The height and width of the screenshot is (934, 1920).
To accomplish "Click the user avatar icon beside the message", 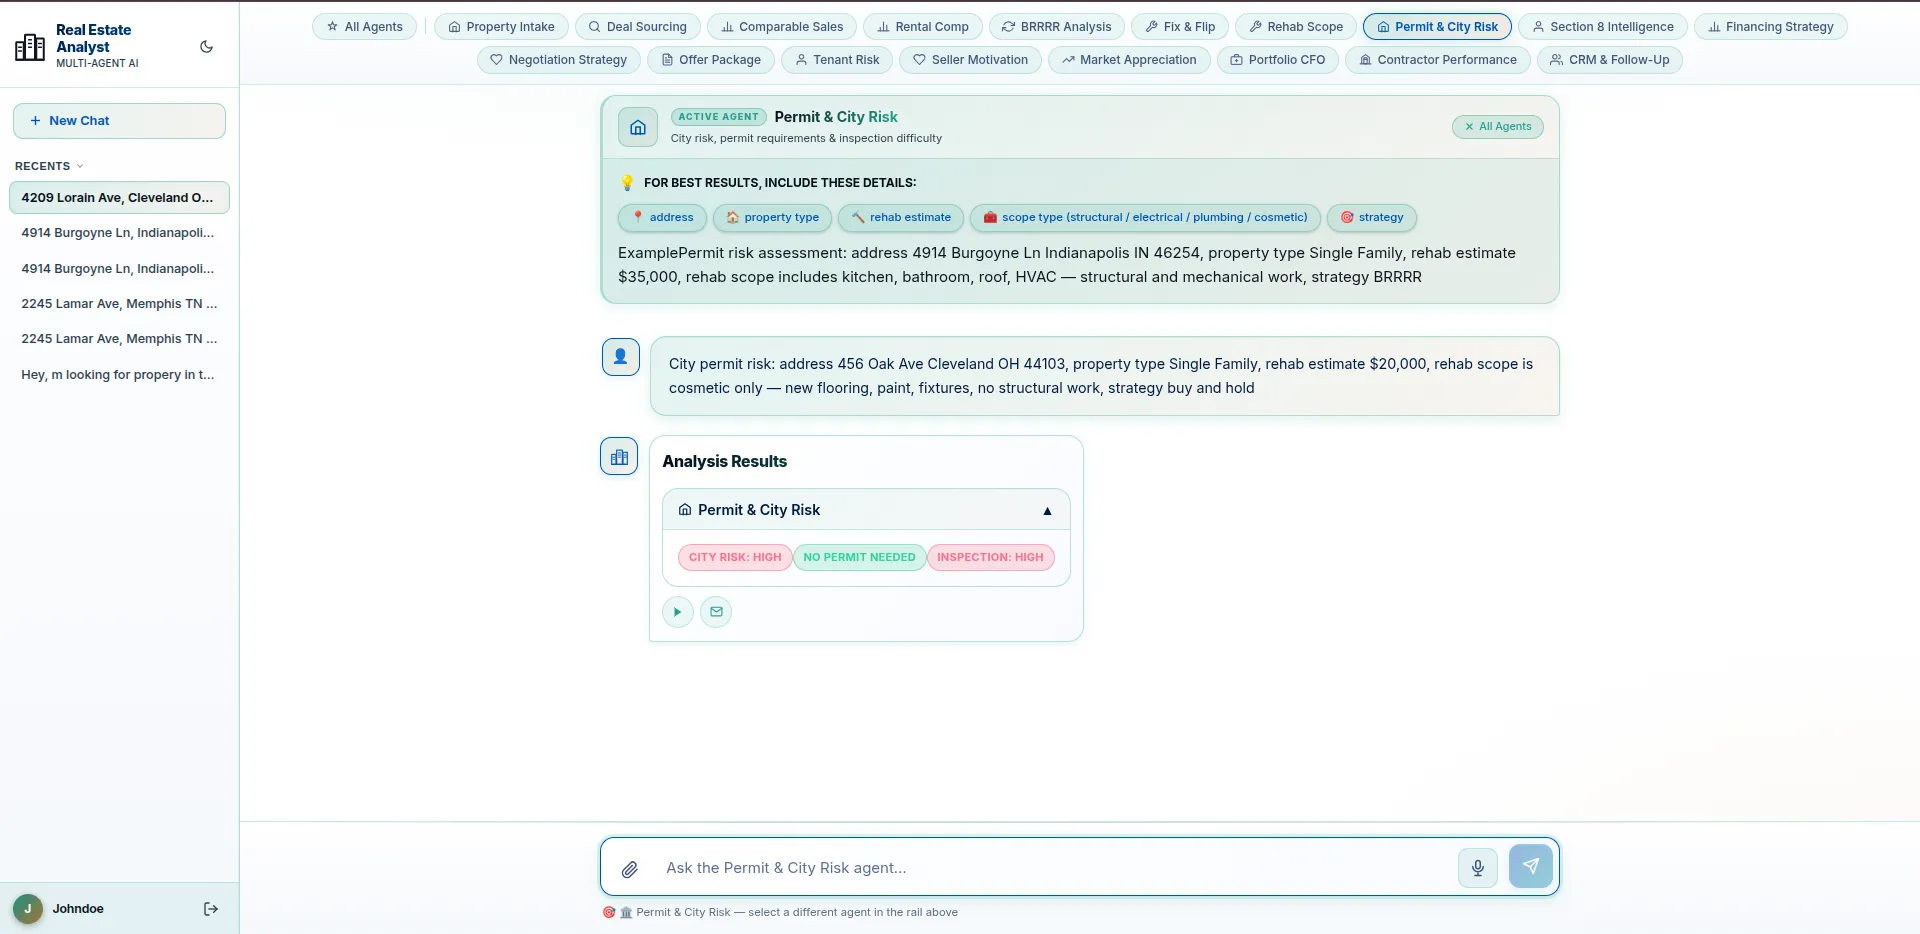I will [620, 356].
